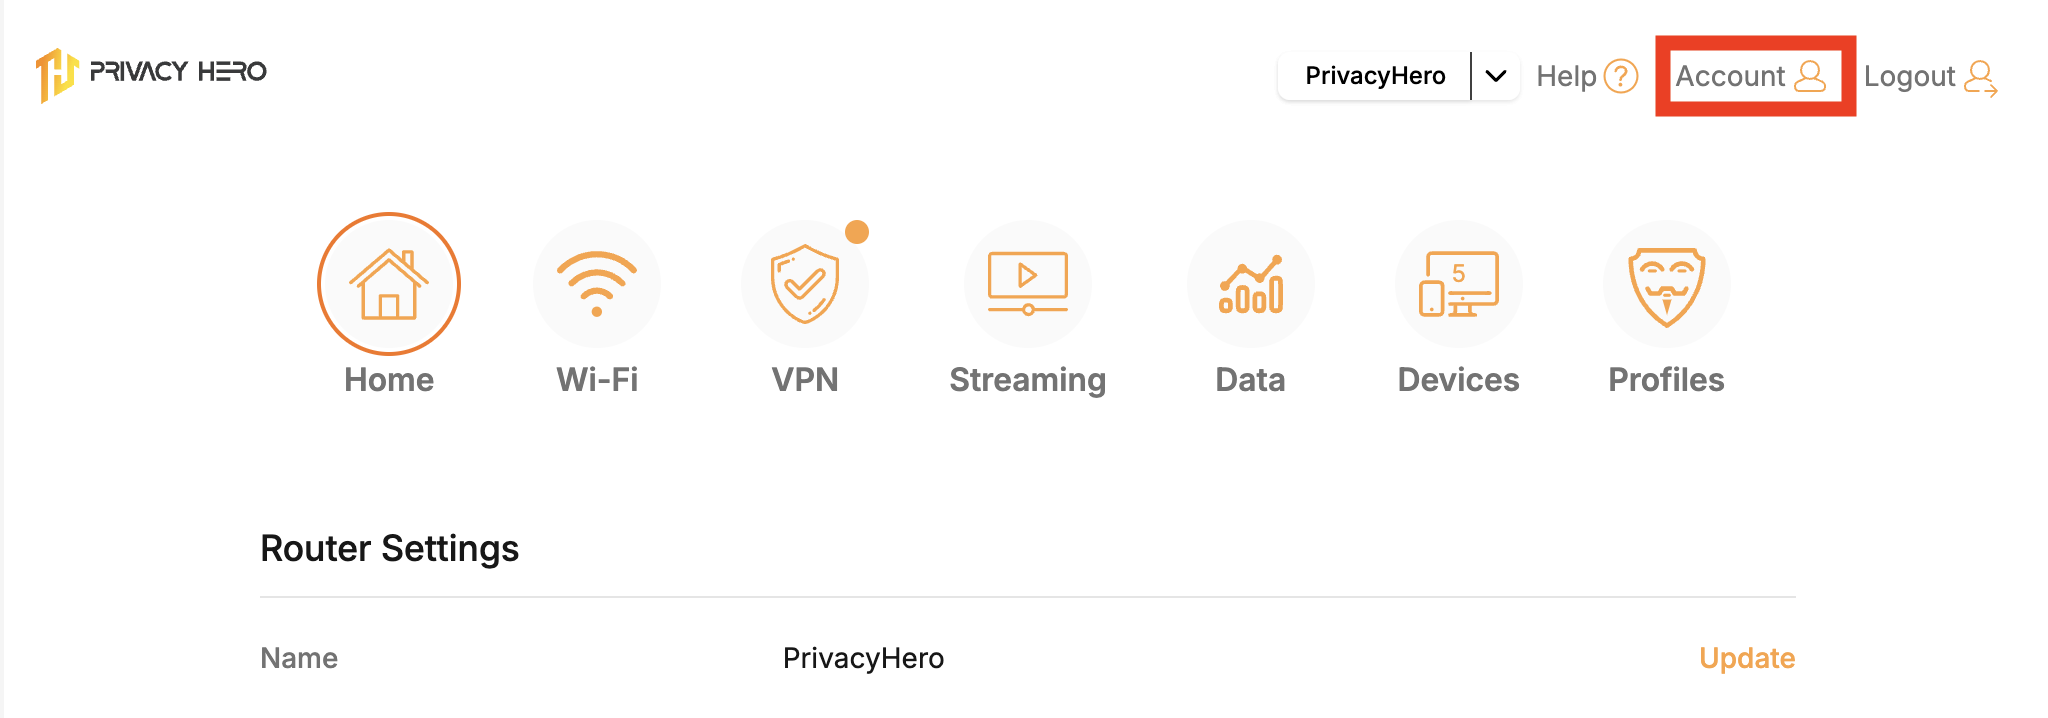Screen dimensions: 2048x718
Task: Open the Help question mark icon
Action: [x=1622, y=75]
